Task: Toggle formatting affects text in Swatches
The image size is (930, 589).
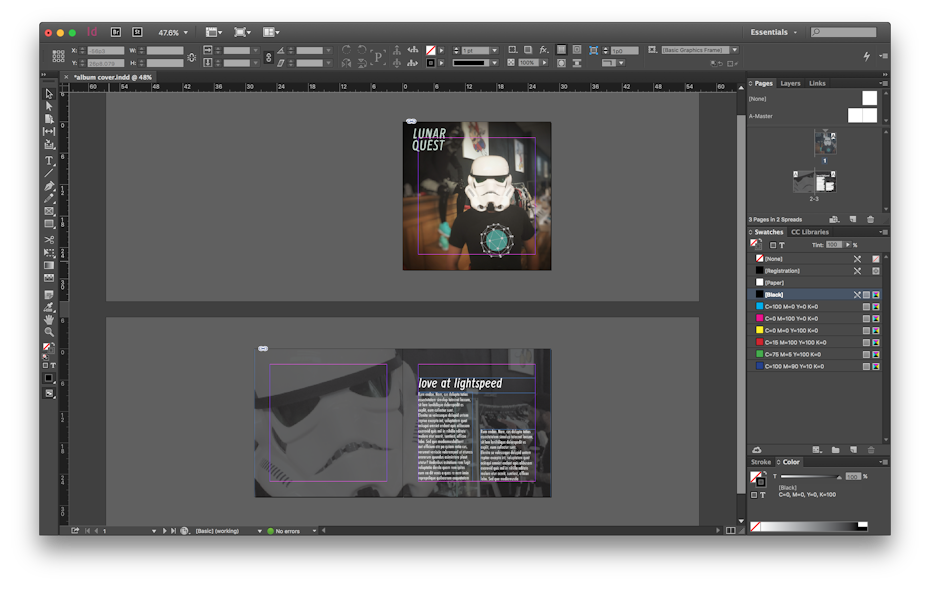Action: (782, 245)
